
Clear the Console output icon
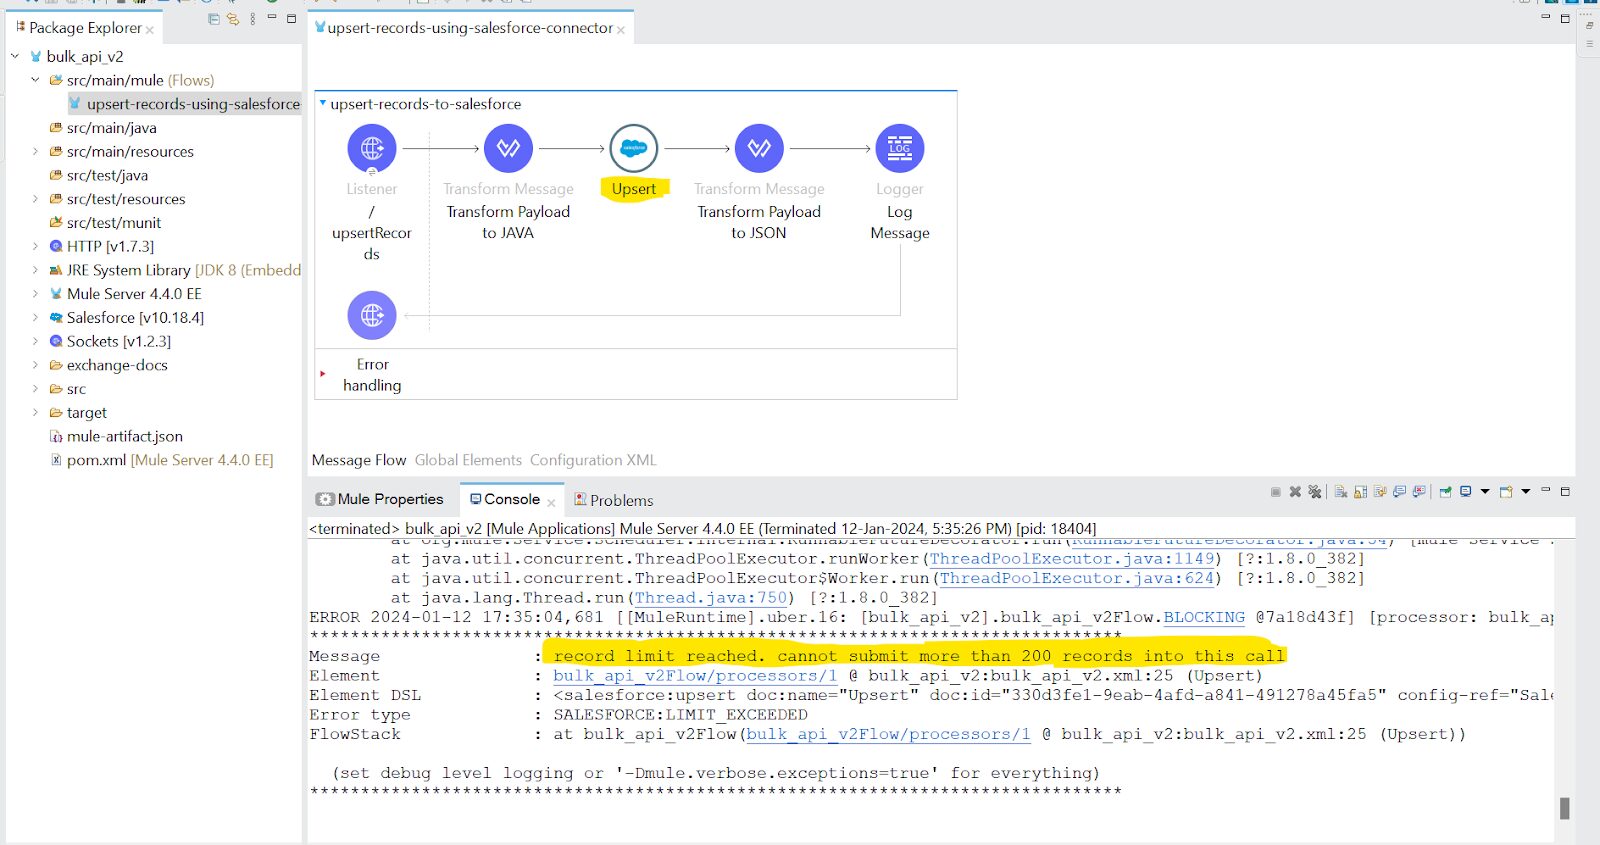pyautogui.click(x=1341, y=491)
